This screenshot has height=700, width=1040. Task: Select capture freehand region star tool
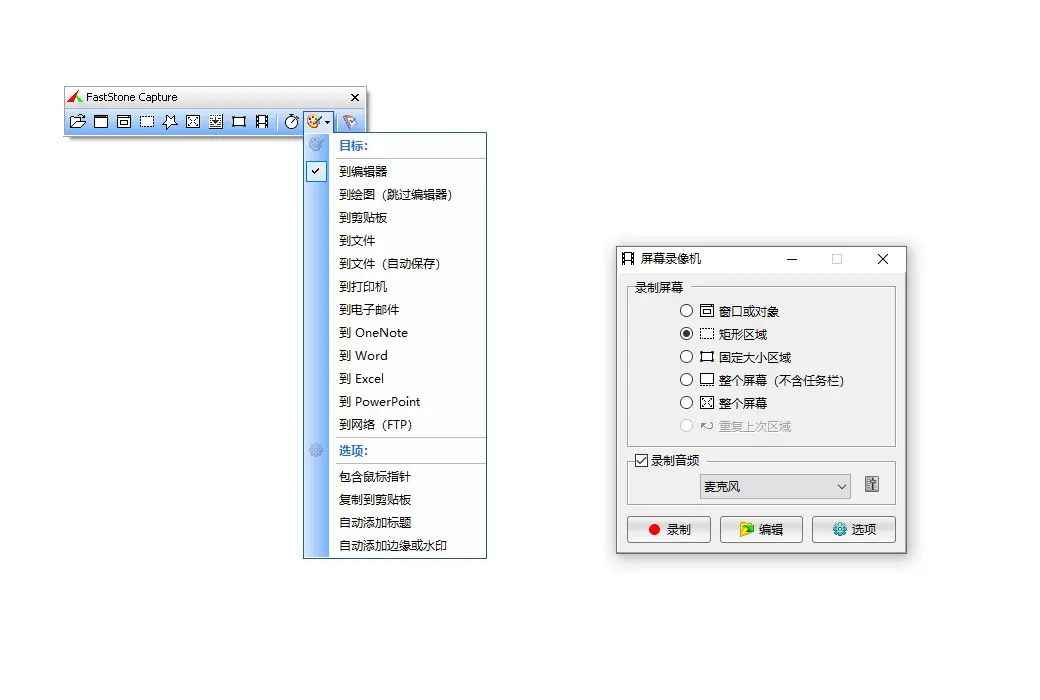170,121
